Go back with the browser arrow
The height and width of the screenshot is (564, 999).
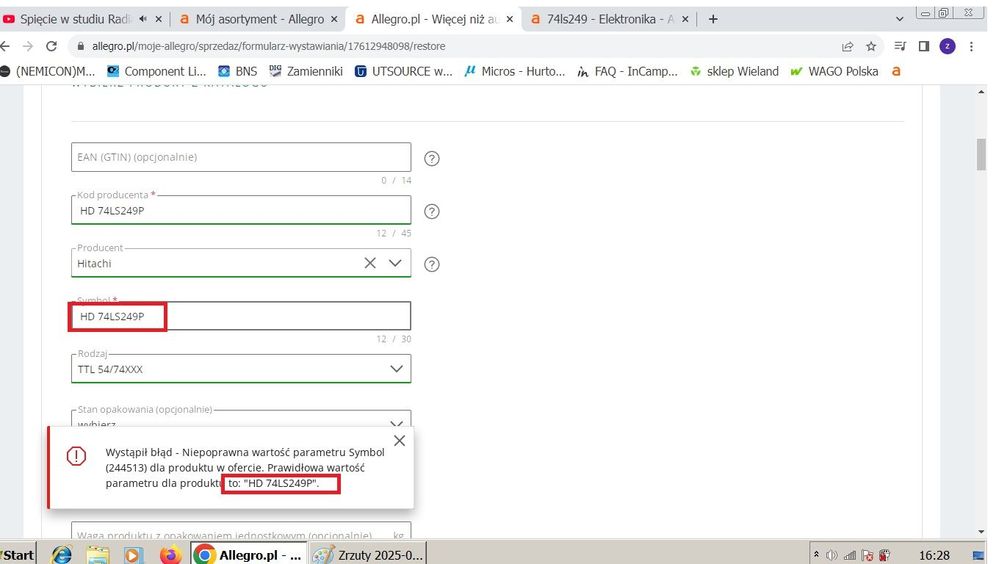click(x=5, y=46)
